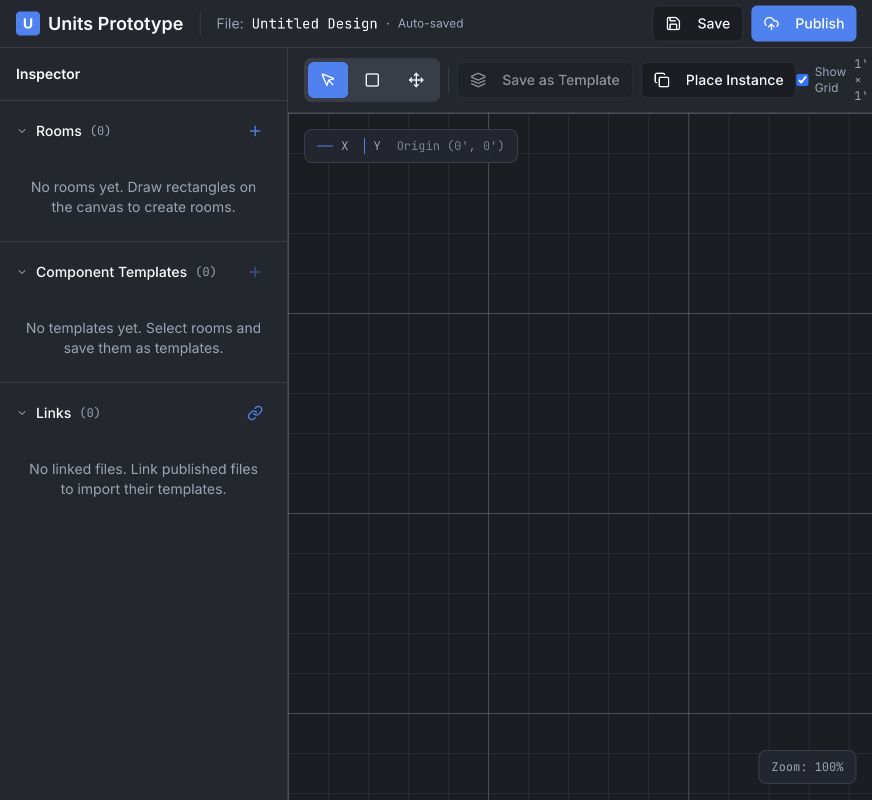Click the Untitled Design file name
Image resolution: width=872 pixels, height=800 pixels.
[314, 23]
